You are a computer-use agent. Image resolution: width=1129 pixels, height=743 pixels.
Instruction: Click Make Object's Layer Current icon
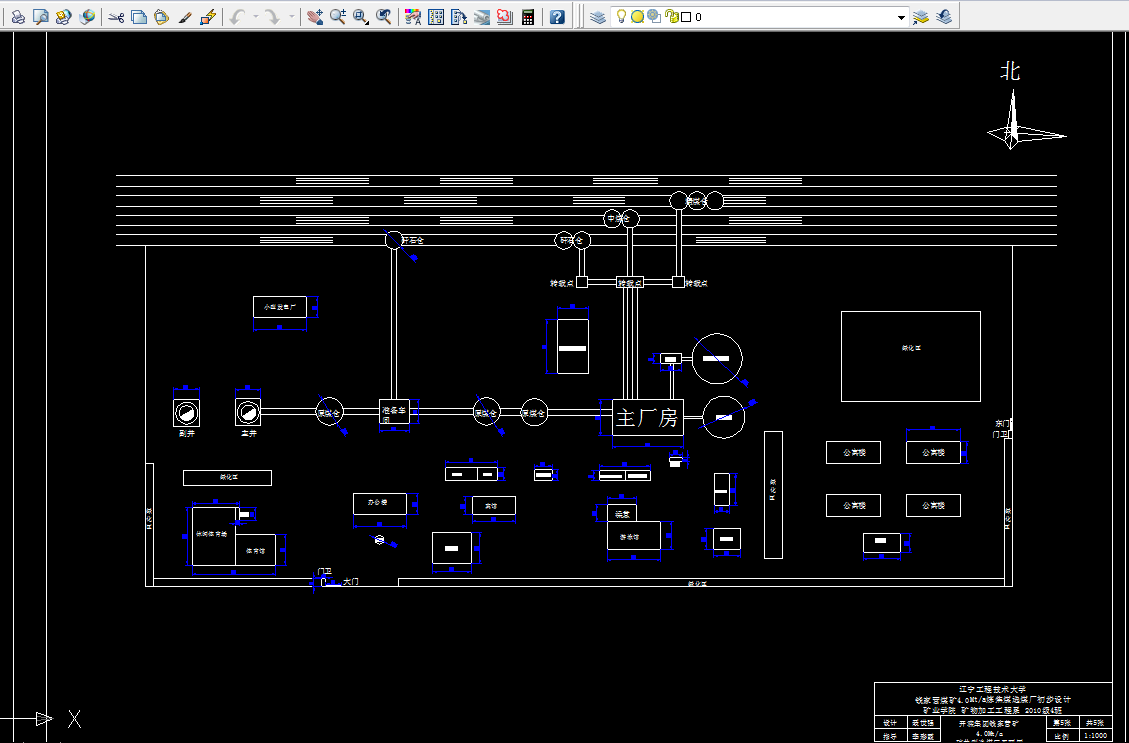tap(920, 17)
